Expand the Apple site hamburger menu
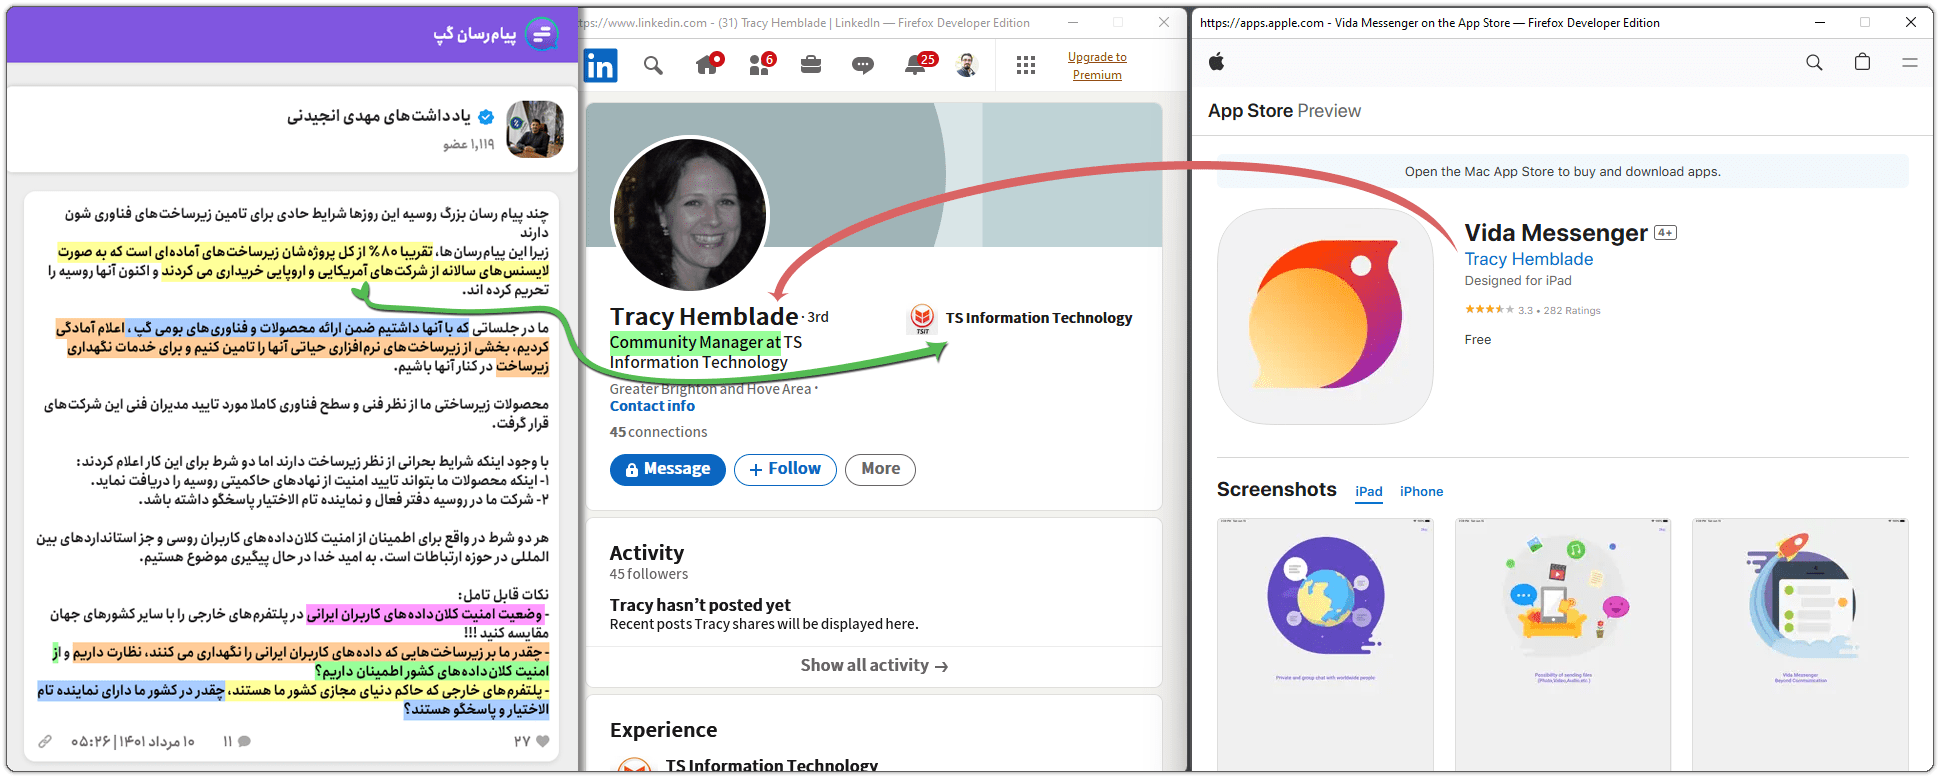This screenshot has width=1941, height=779. click(x=1909, y=63)
